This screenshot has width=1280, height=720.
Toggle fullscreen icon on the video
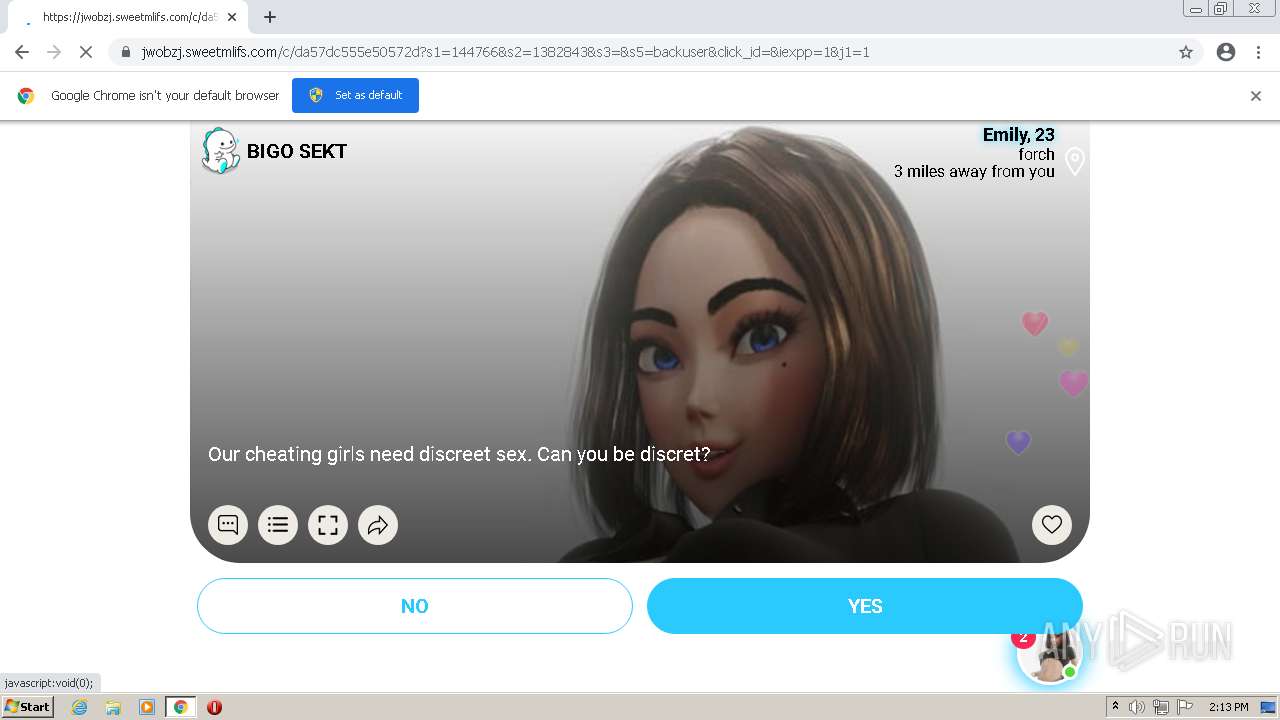[x=328, y=525]
